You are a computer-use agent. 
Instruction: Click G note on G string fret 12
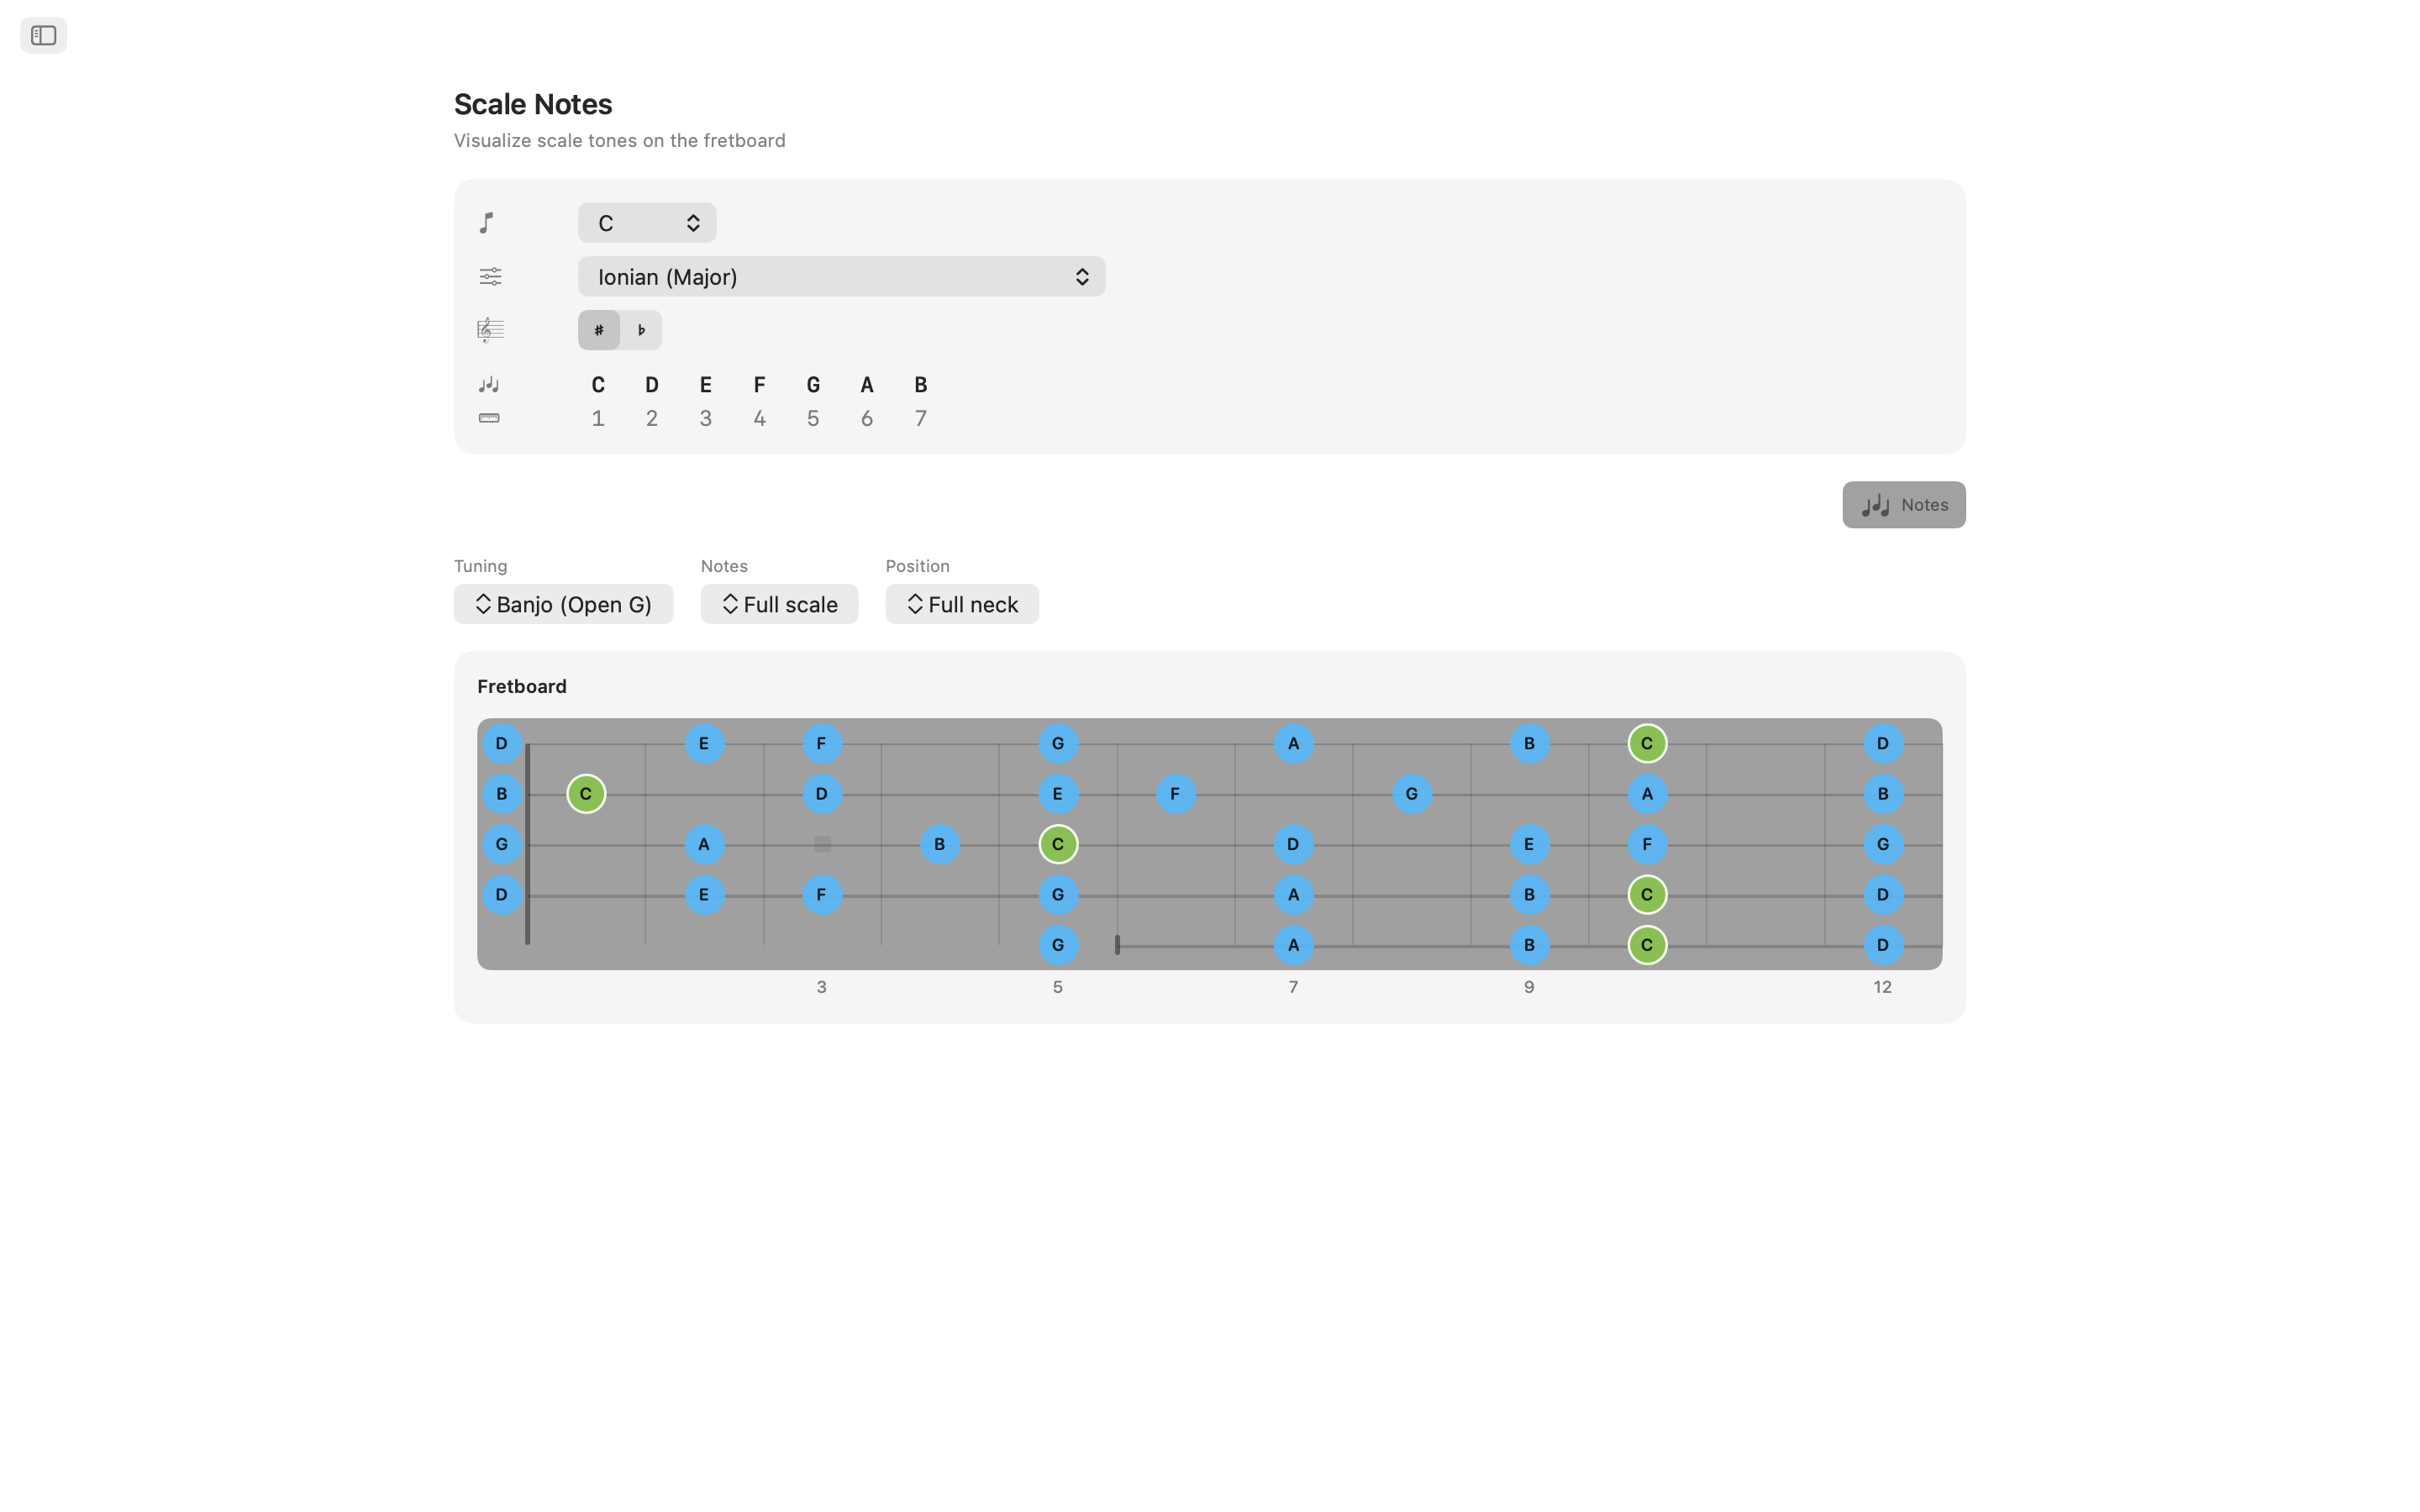pyautogui.click(x=1883, y=844)
